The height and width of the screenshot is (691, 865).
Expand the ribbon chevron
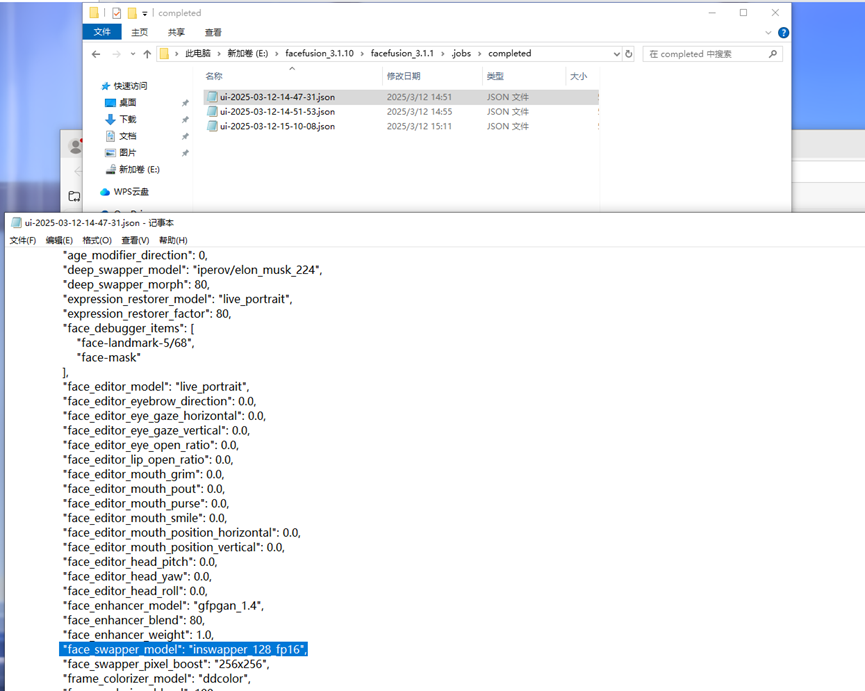pyautogui.click(x=768, y=33)
